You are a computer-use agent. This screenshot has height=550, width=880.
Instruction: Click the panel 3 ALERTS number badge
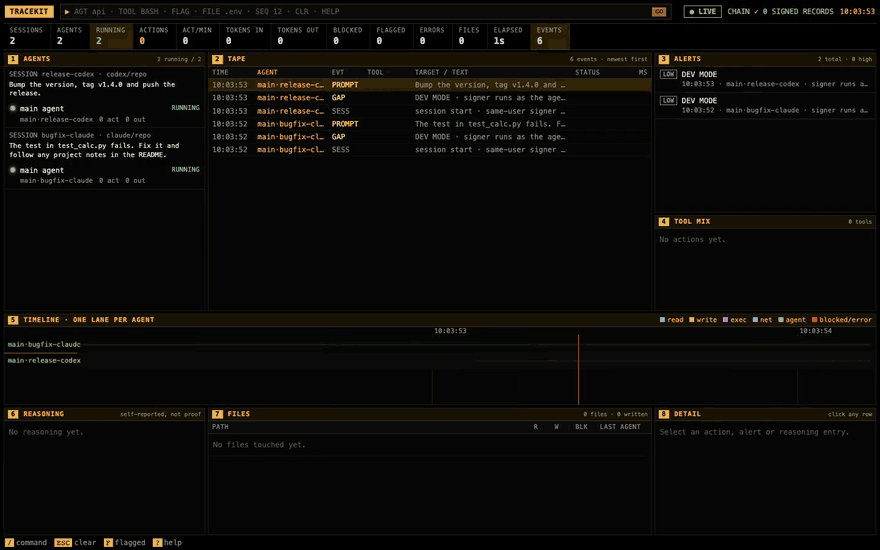tap(663, 59)
